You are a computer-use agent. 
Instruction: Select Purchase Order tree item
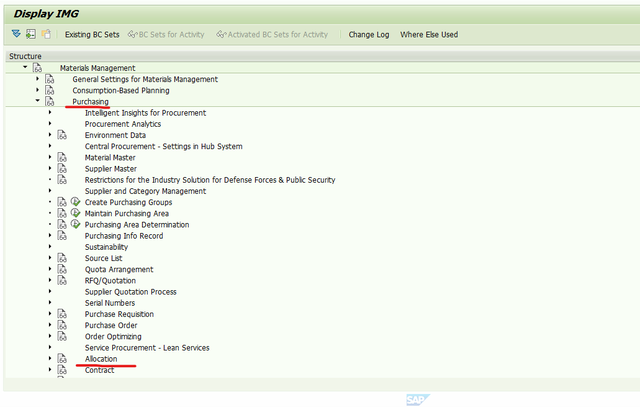(x=111, y=325)
